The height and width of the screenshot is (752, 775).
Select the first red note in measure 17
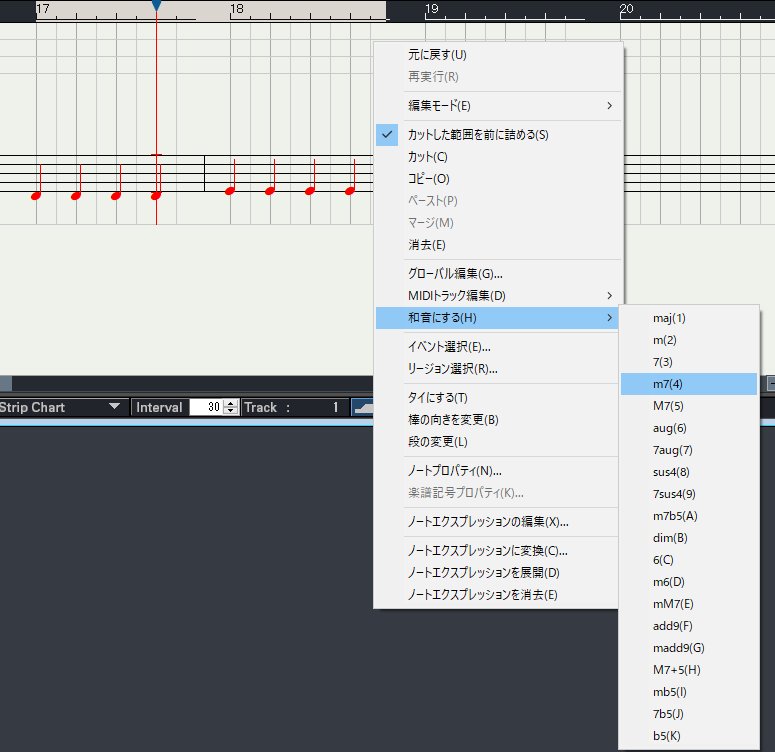tap(36, 195)
